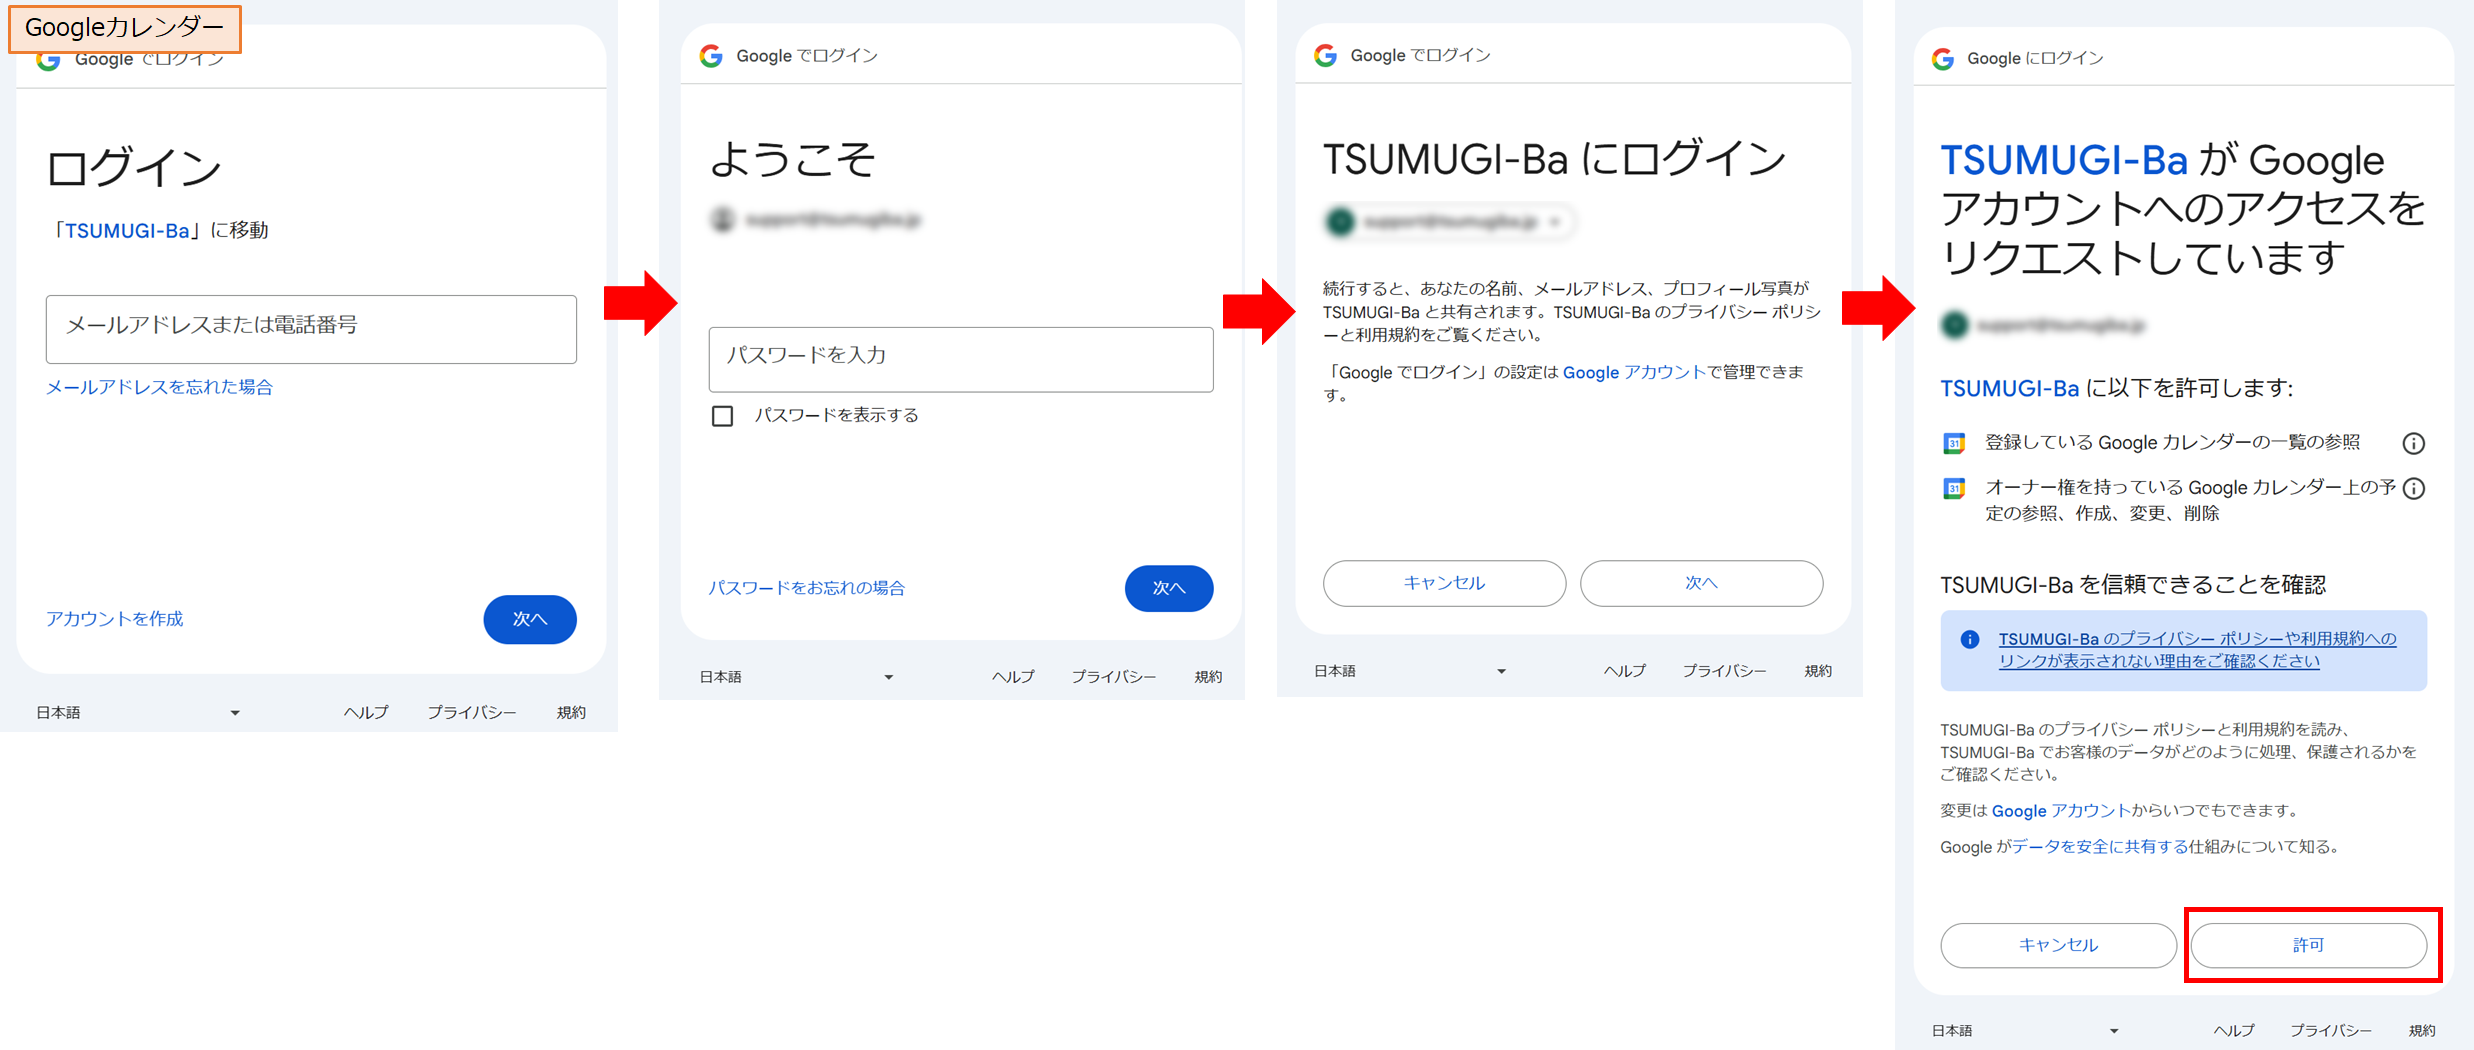Screen dimensions: 2474x1050
Task: Click the Google logo on the ようこそ panel
Action: click(711, 56)
